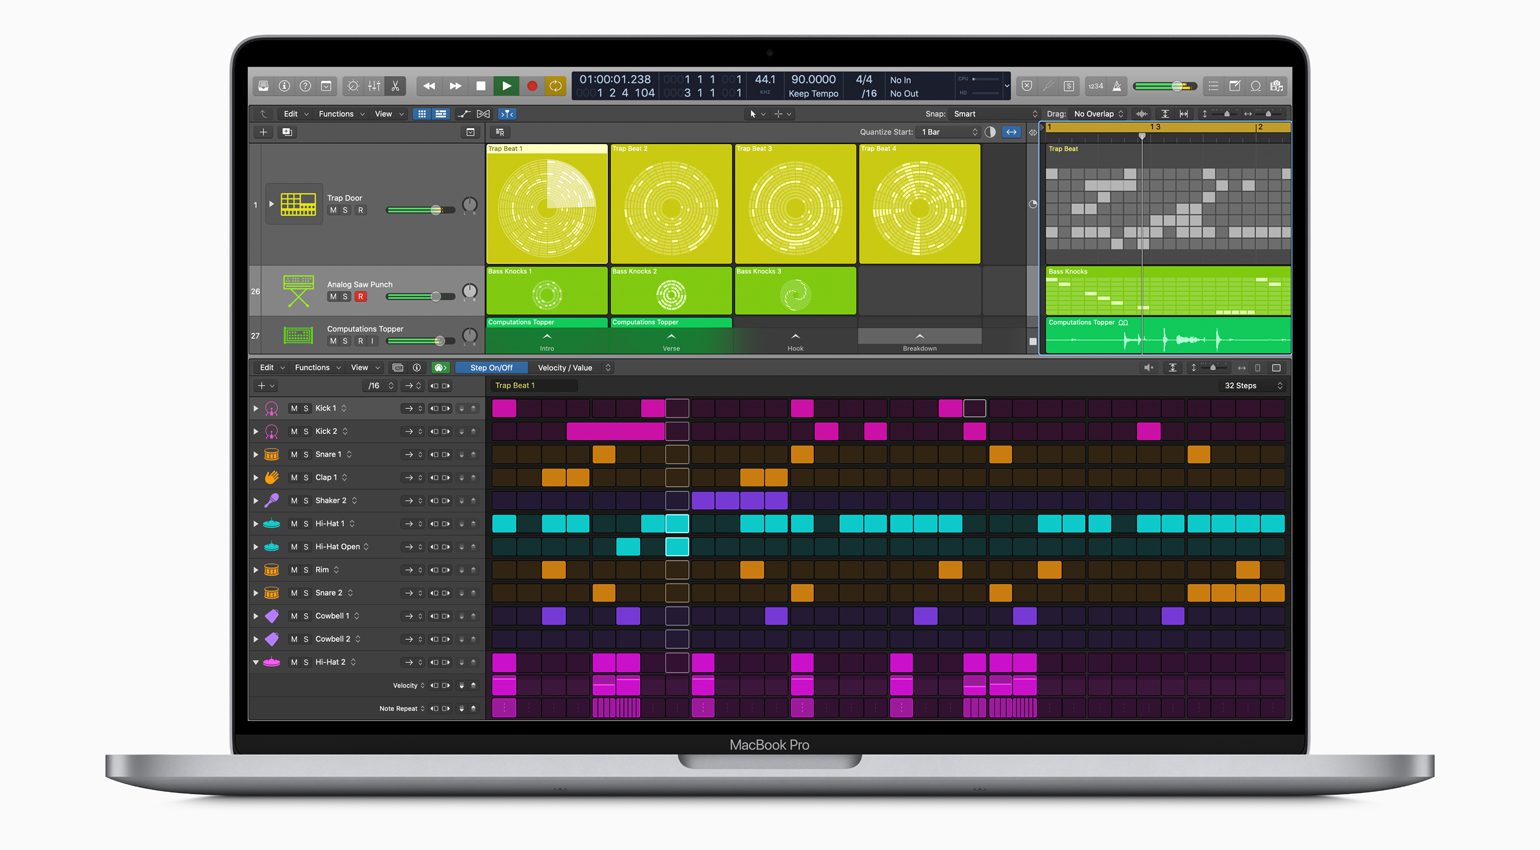Screen dimensions: 1540x850
Task: Click the Rewind transport button
Action: [x=429, y=86]
